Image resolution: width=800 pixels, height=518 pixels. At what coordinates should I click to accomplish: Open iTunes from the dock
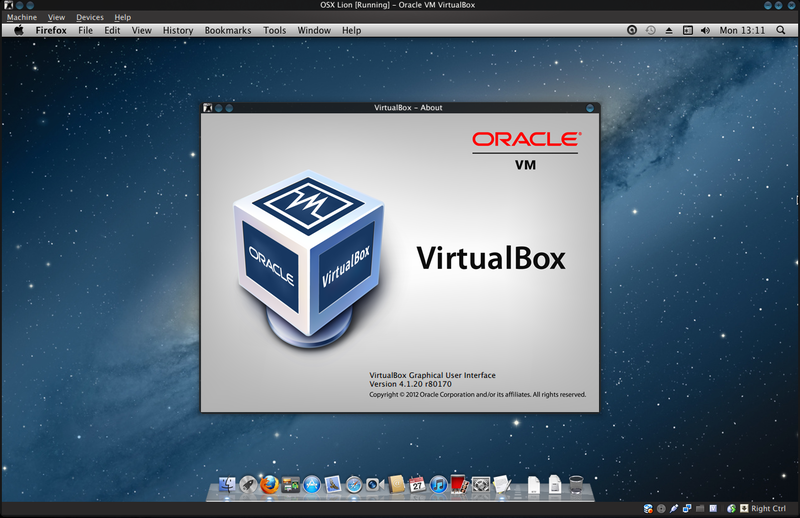click(438, 485)
